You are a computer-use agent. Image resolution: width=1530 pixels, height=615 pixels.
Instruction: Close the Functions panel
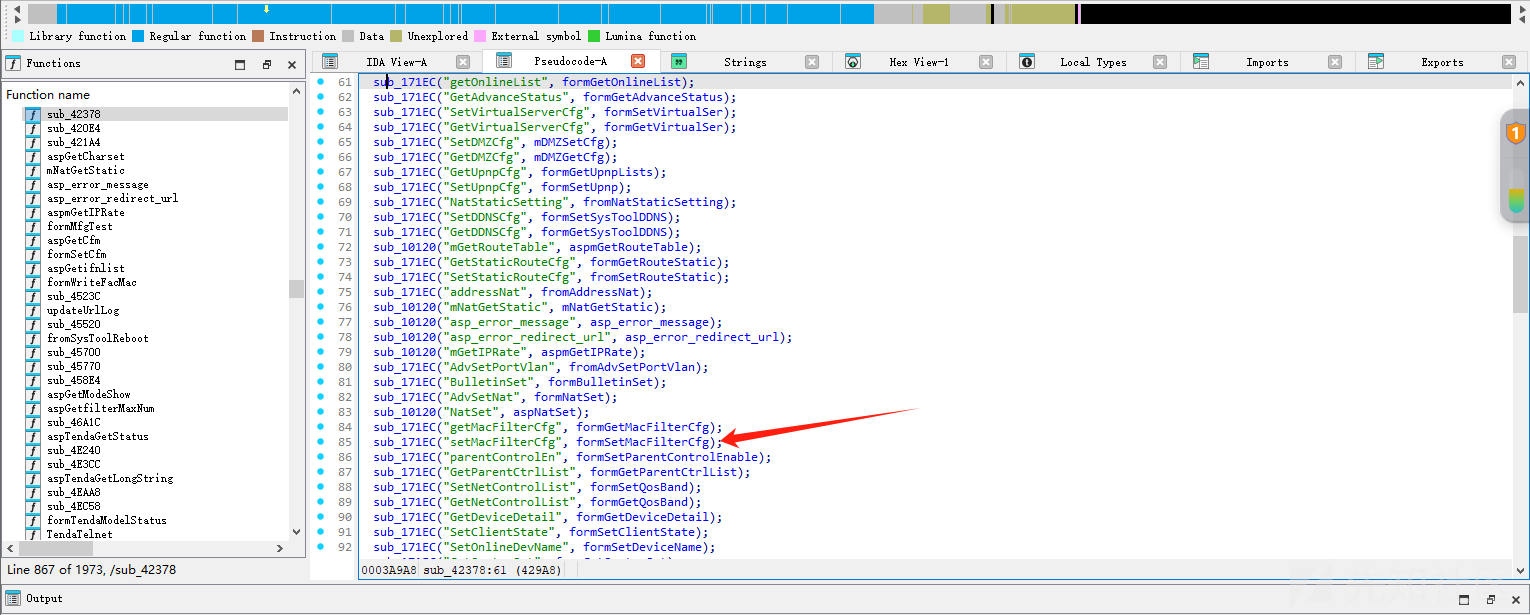[x=292, y=64]
